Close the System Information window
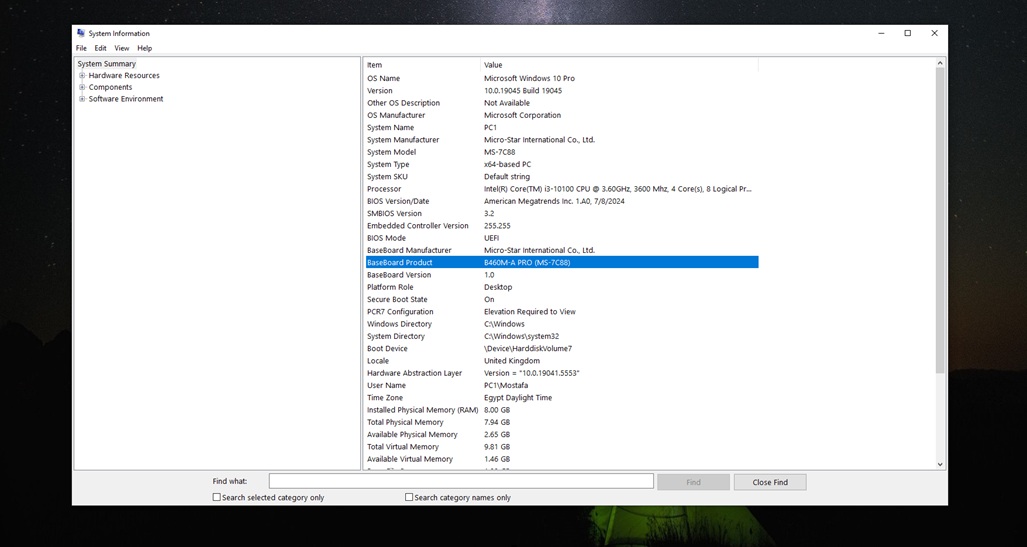 click(x=935, y=33)
